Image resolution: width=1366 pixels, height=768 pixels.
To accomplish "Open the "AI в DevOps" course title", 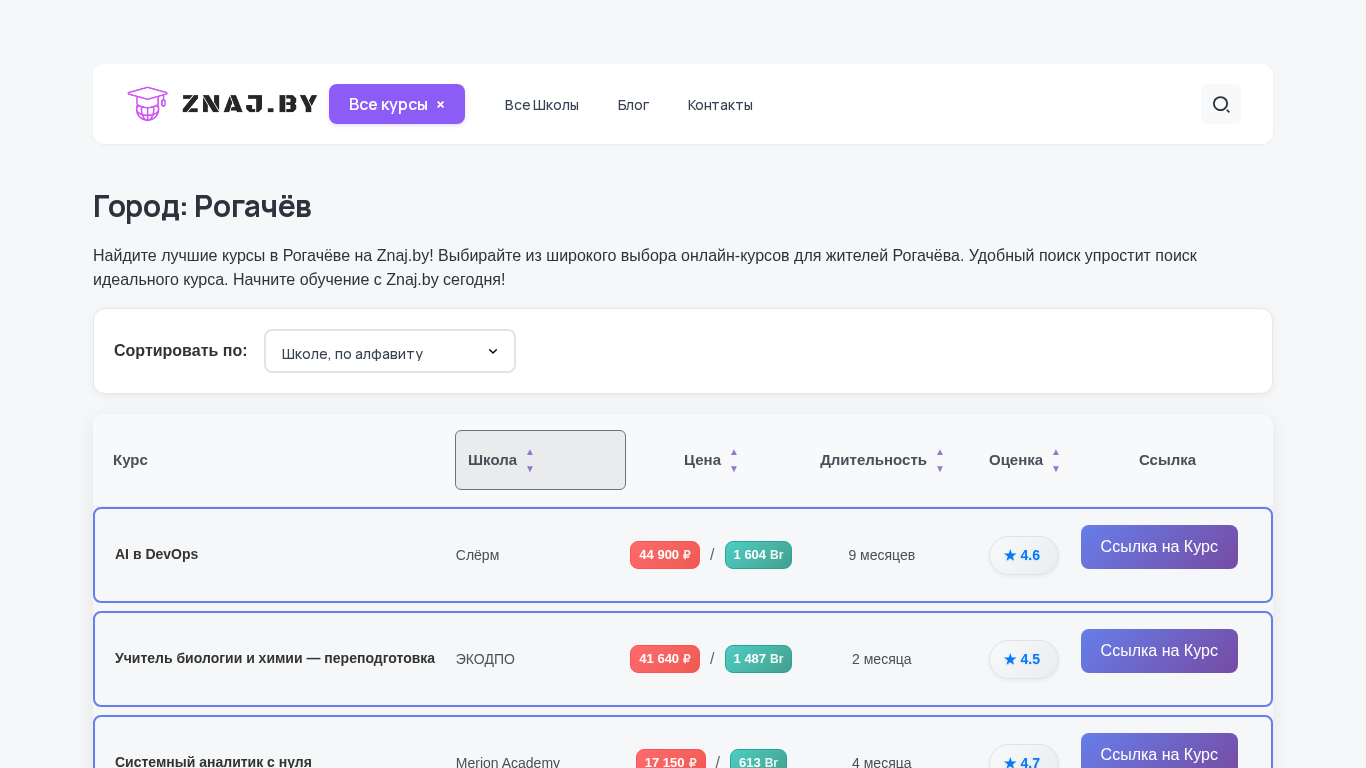I will pos(156,554).
